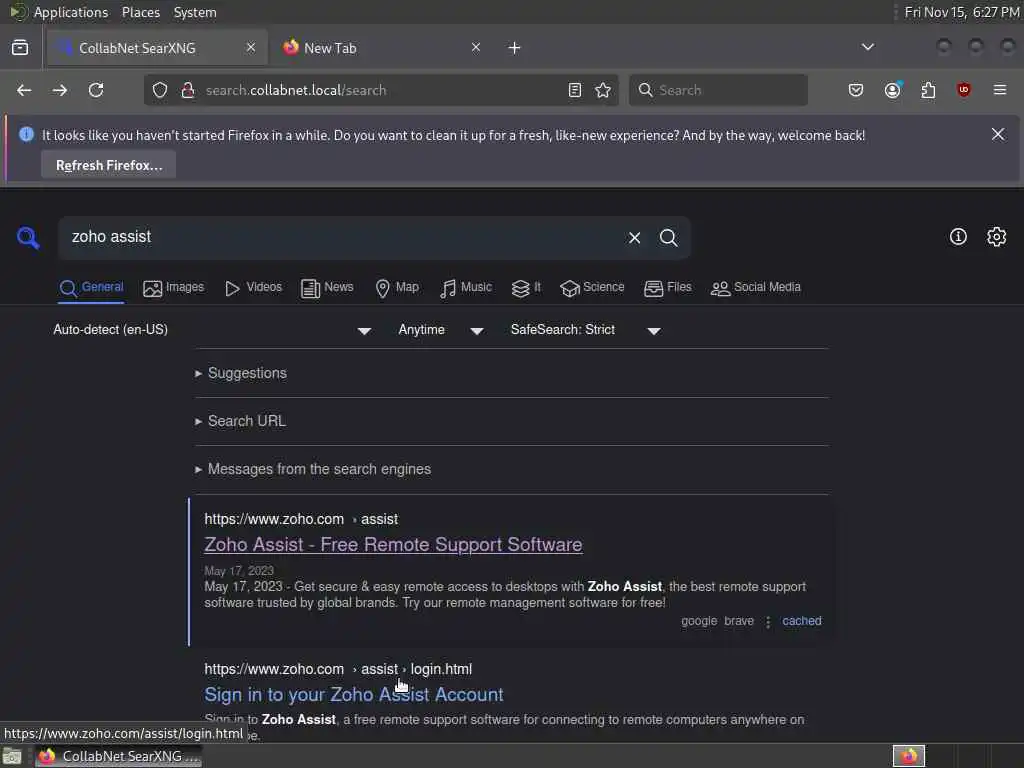Open the Applications menu

pyautogui.click(x=71, y=12)
